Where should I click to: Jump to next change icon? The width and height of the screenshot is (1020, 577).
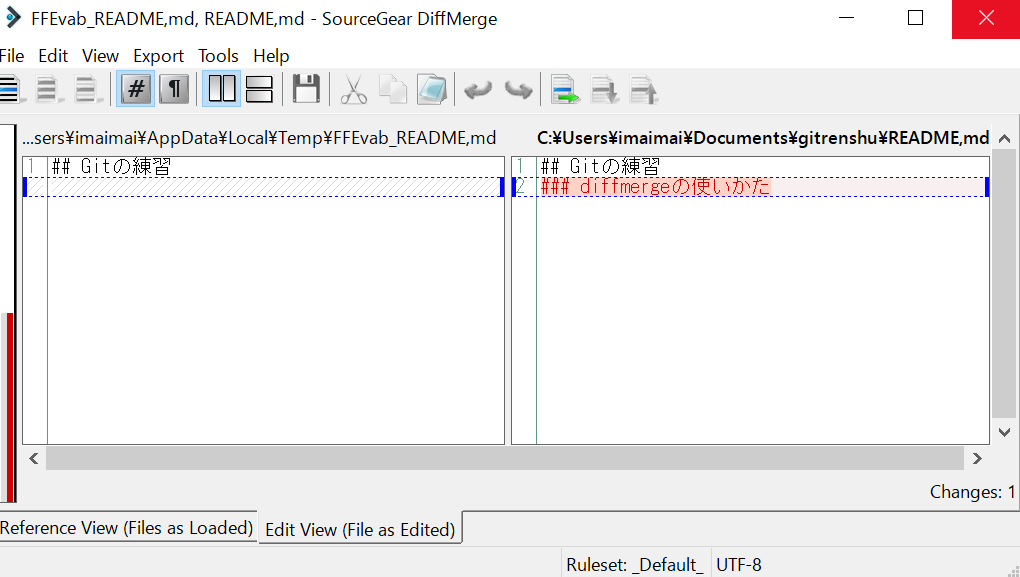pos(604,89)
